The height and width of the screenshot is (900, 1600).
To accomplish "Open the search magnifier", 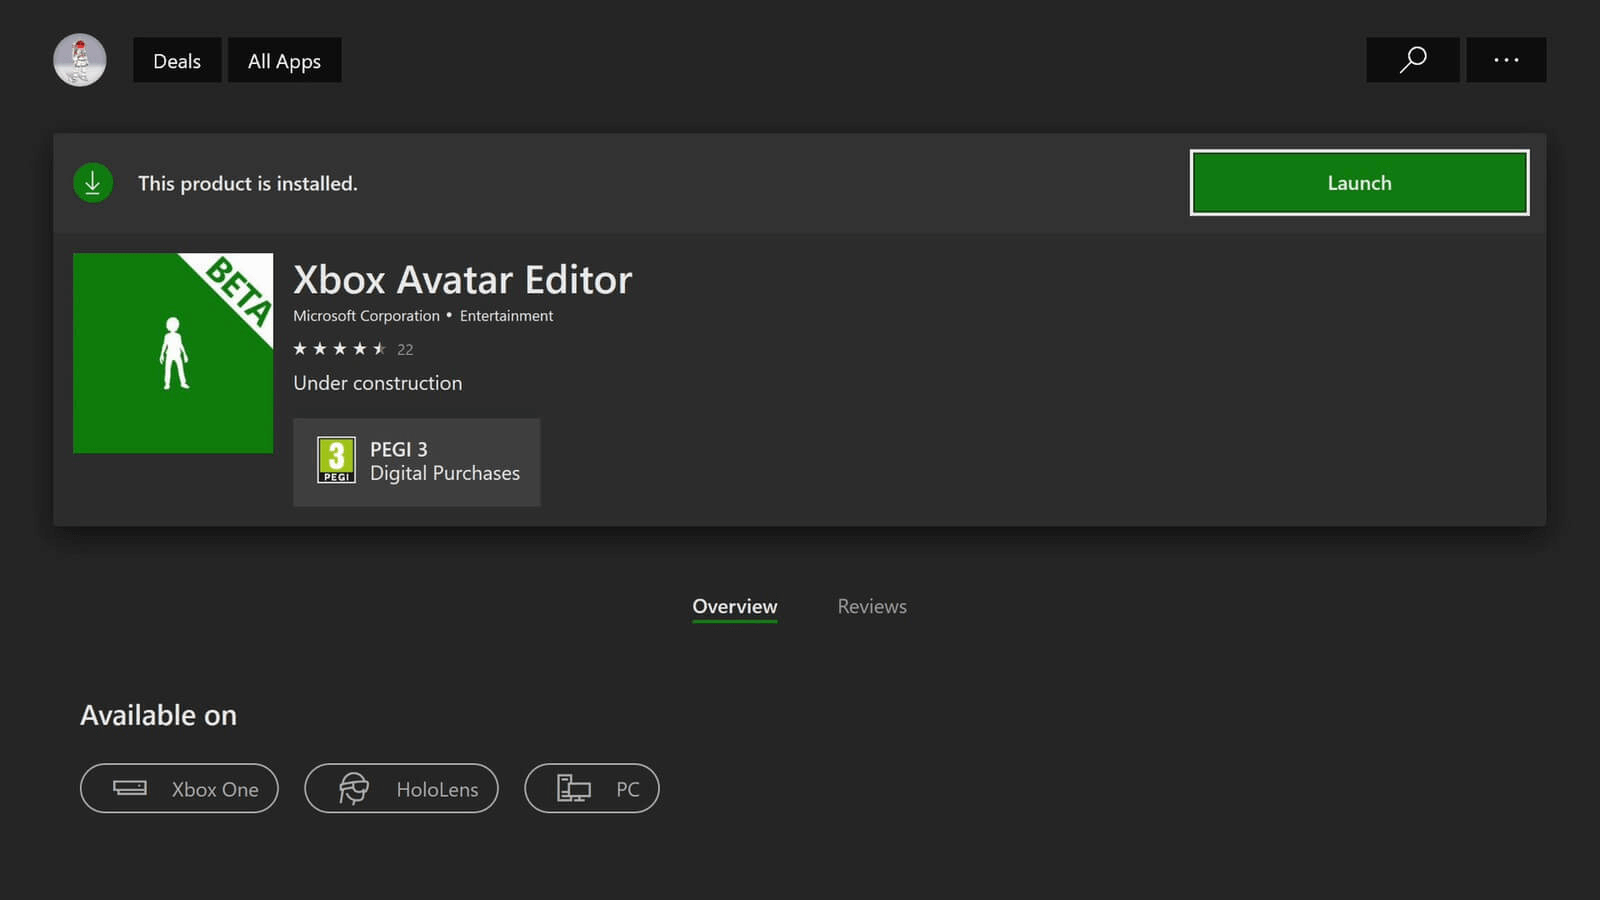I will [x=1412, y=60].
